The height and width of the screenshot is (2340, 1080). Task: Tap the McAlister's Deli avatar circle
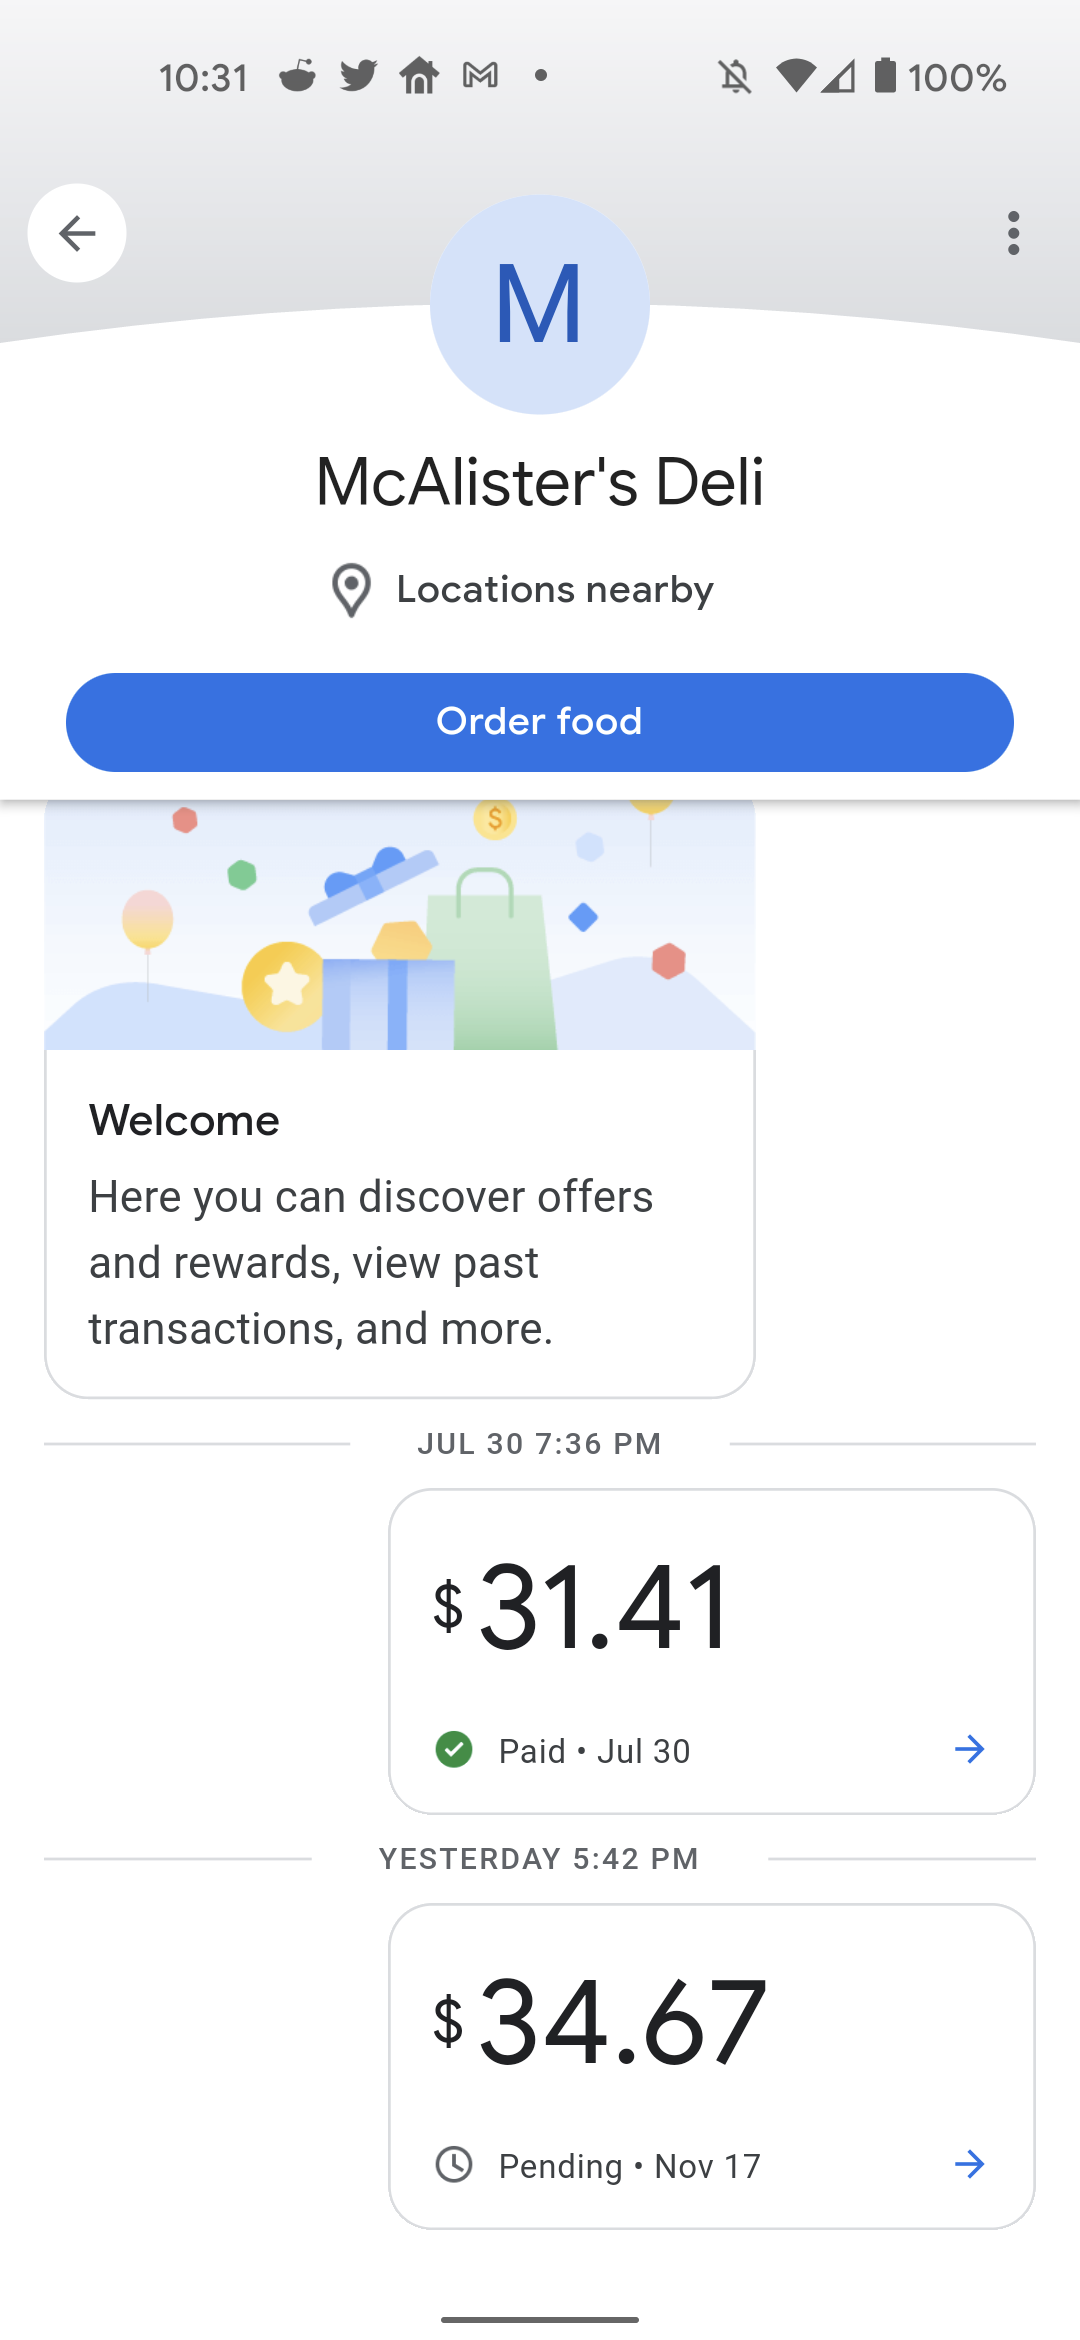point(540,304)
